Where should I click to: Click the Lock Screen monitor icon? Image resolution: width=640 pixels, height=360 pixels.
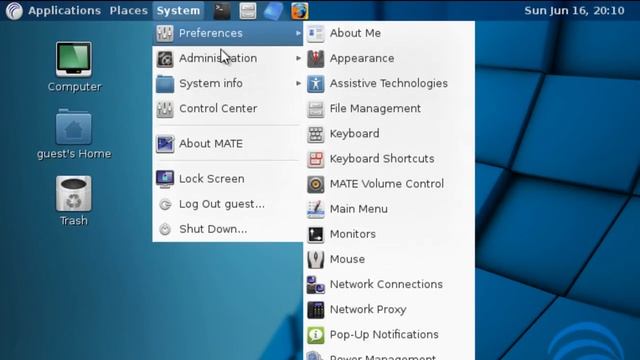pyautogui.click(x=165, y=179)
